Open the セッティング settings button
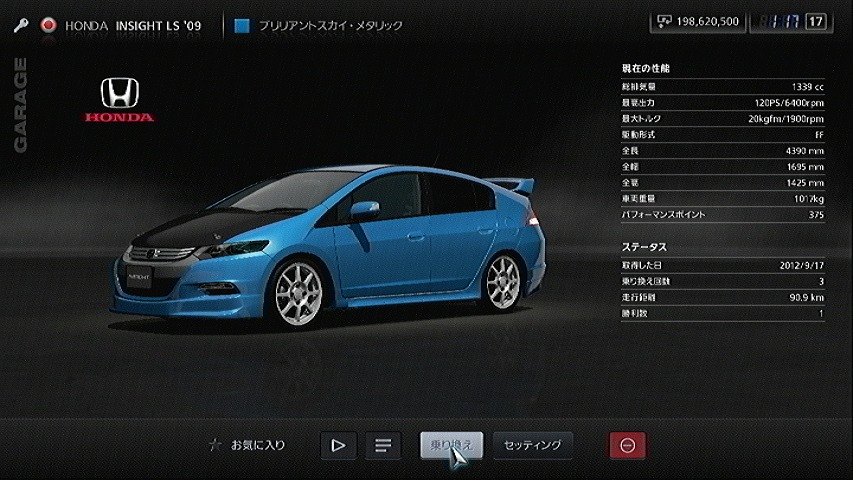 point(533,445)
